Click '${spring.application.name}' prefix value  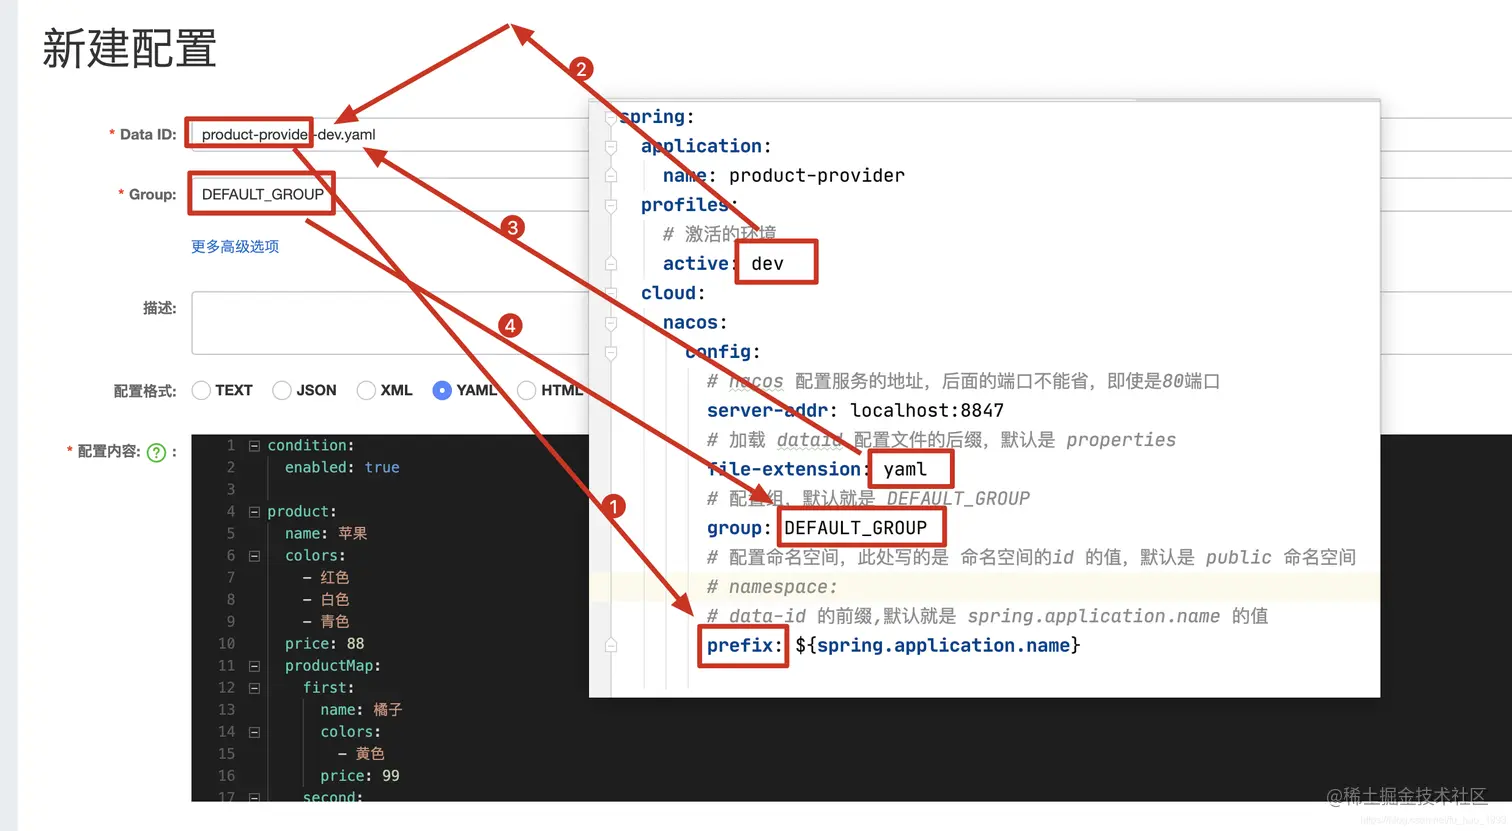click(938, 646)
